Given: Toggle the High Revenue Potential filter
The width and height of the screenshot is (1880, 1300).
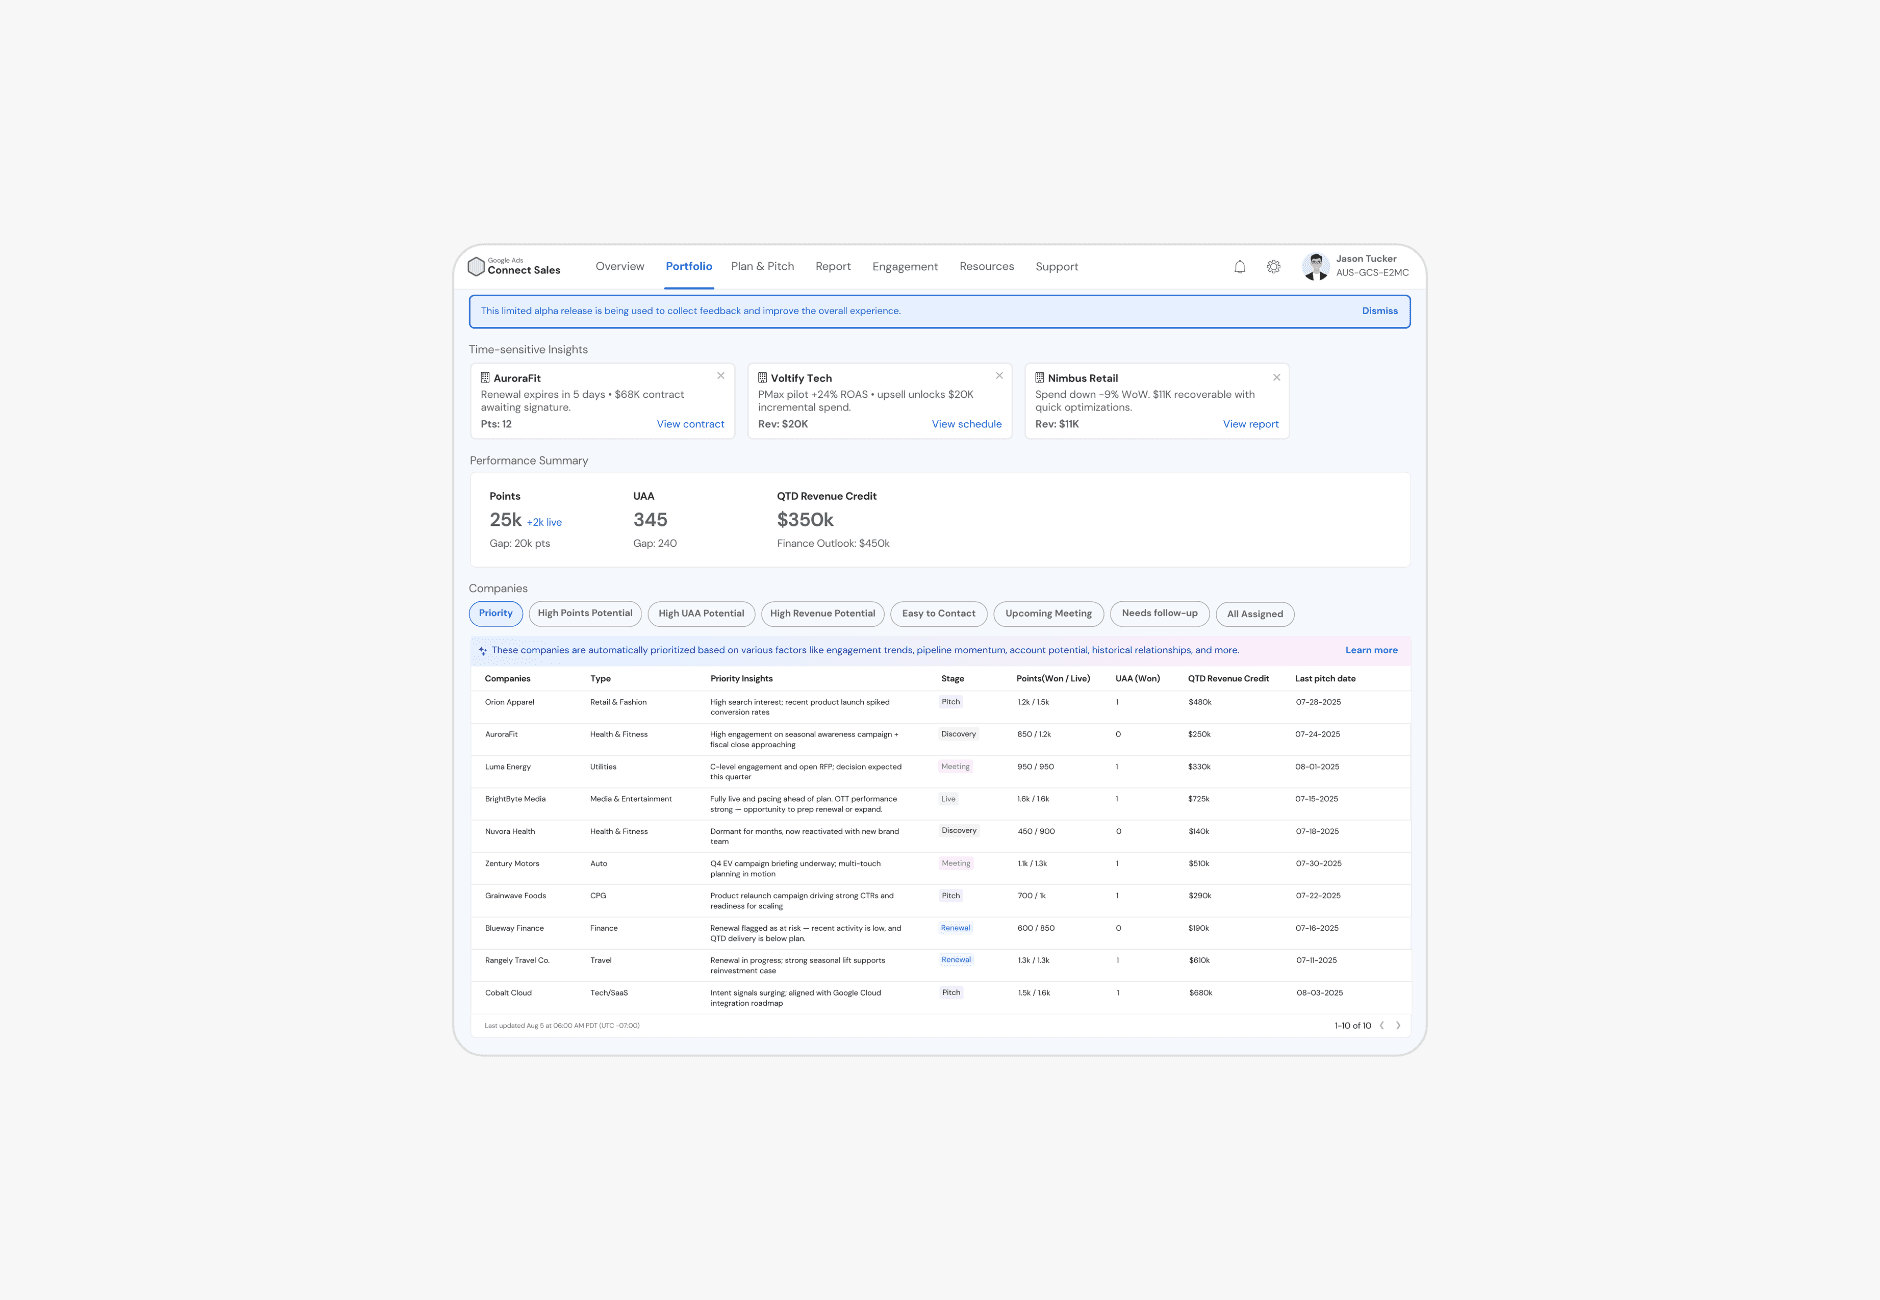Looking at the screenshot, I should click(x=823, y=614).
